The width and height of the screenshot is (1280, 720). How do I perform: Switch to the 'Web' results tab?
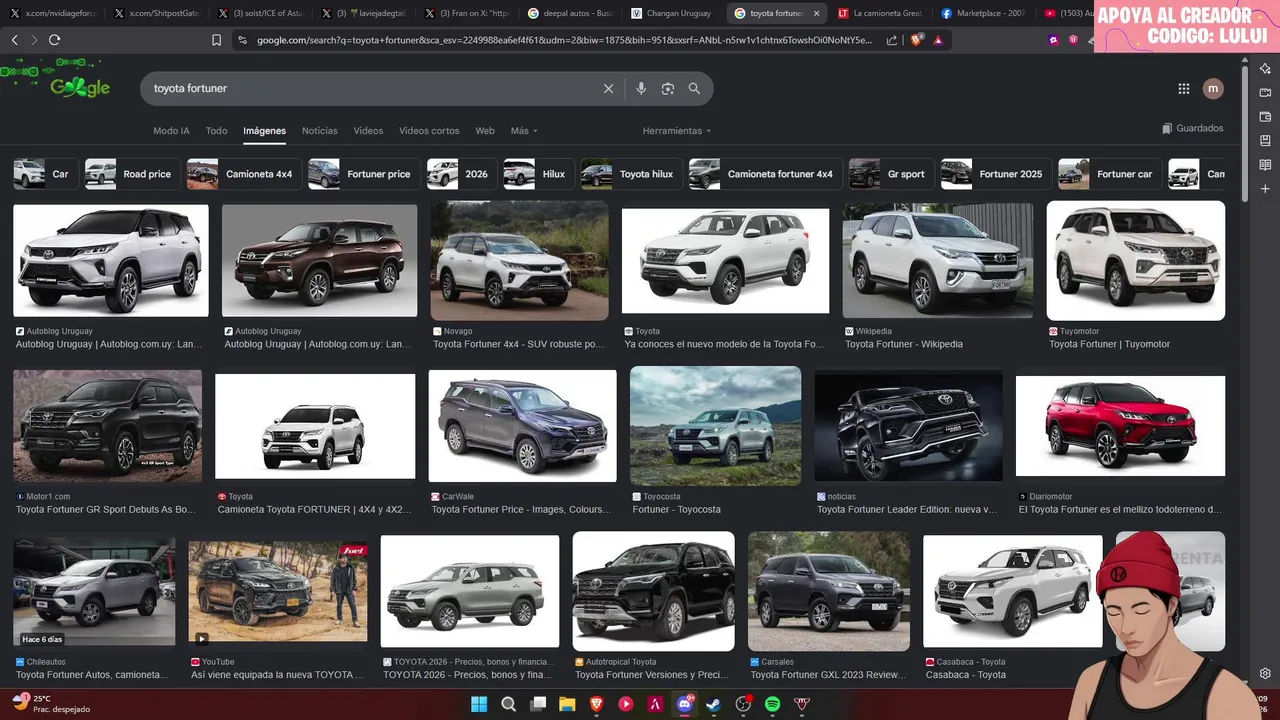click(485, 131)
